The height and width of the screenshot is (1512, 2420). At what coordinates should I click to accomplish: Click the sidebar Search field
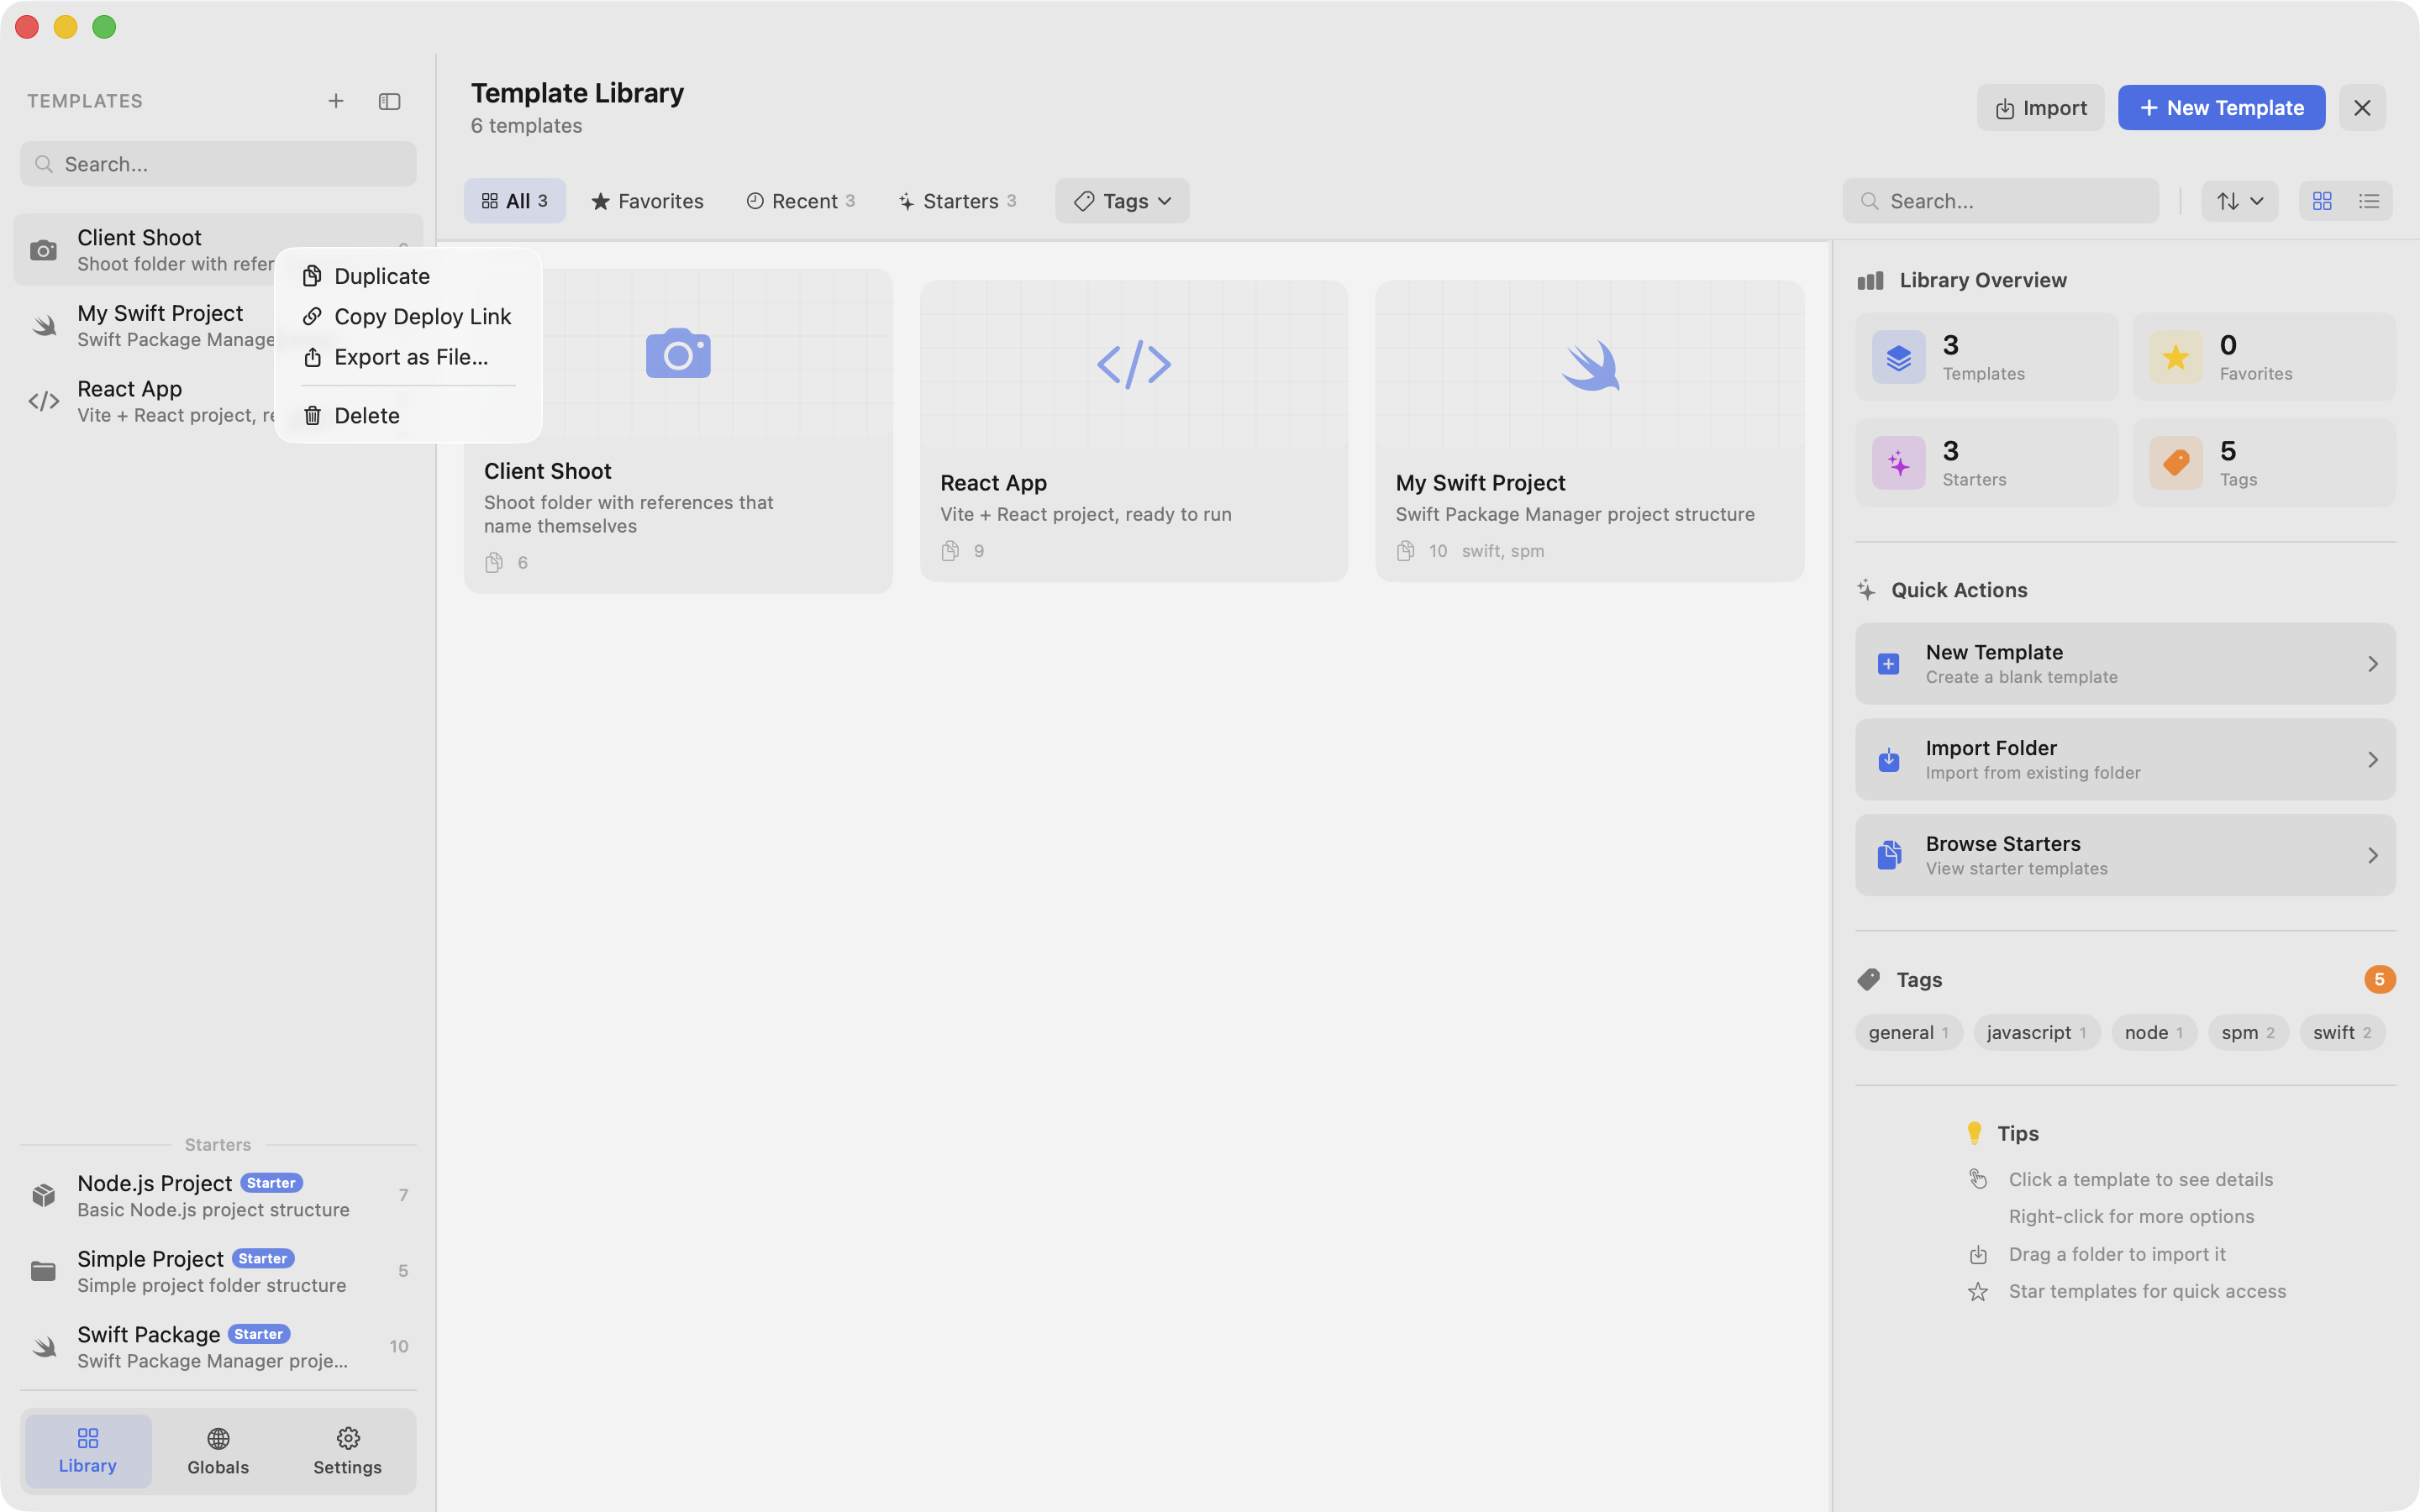218,164
